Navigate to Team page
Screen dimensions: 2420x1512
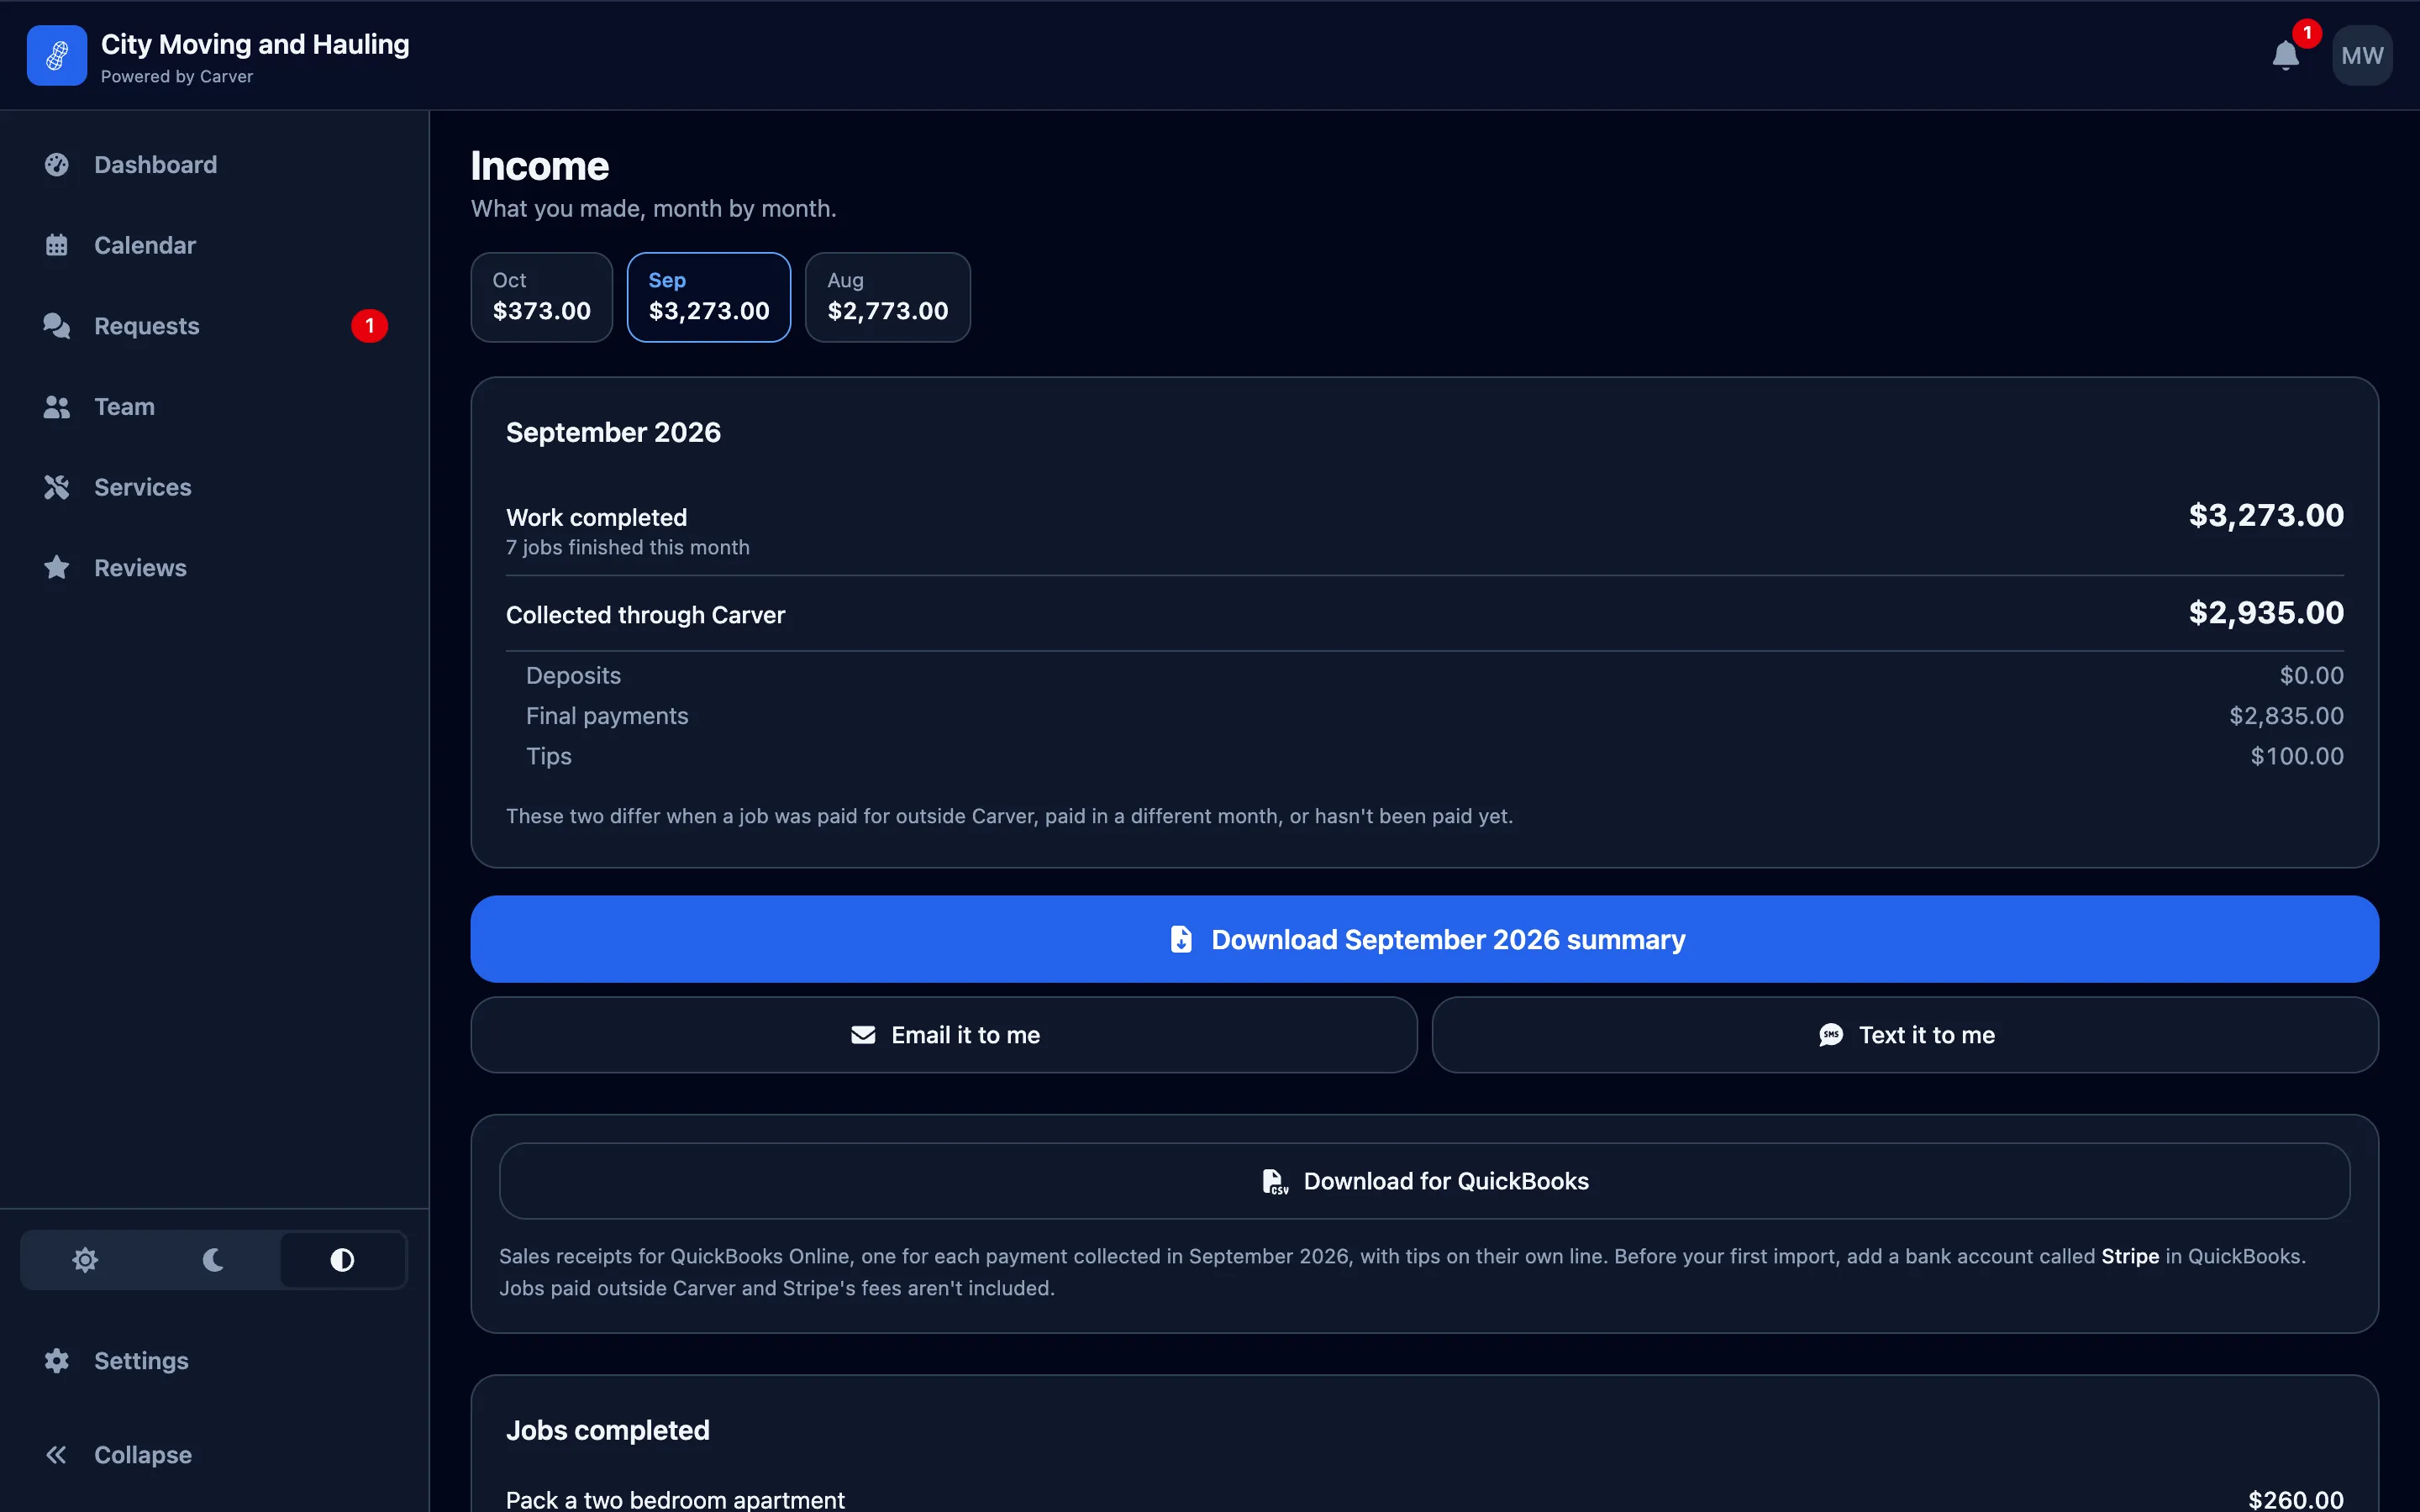pyautogui.click(x=214, y=407)
